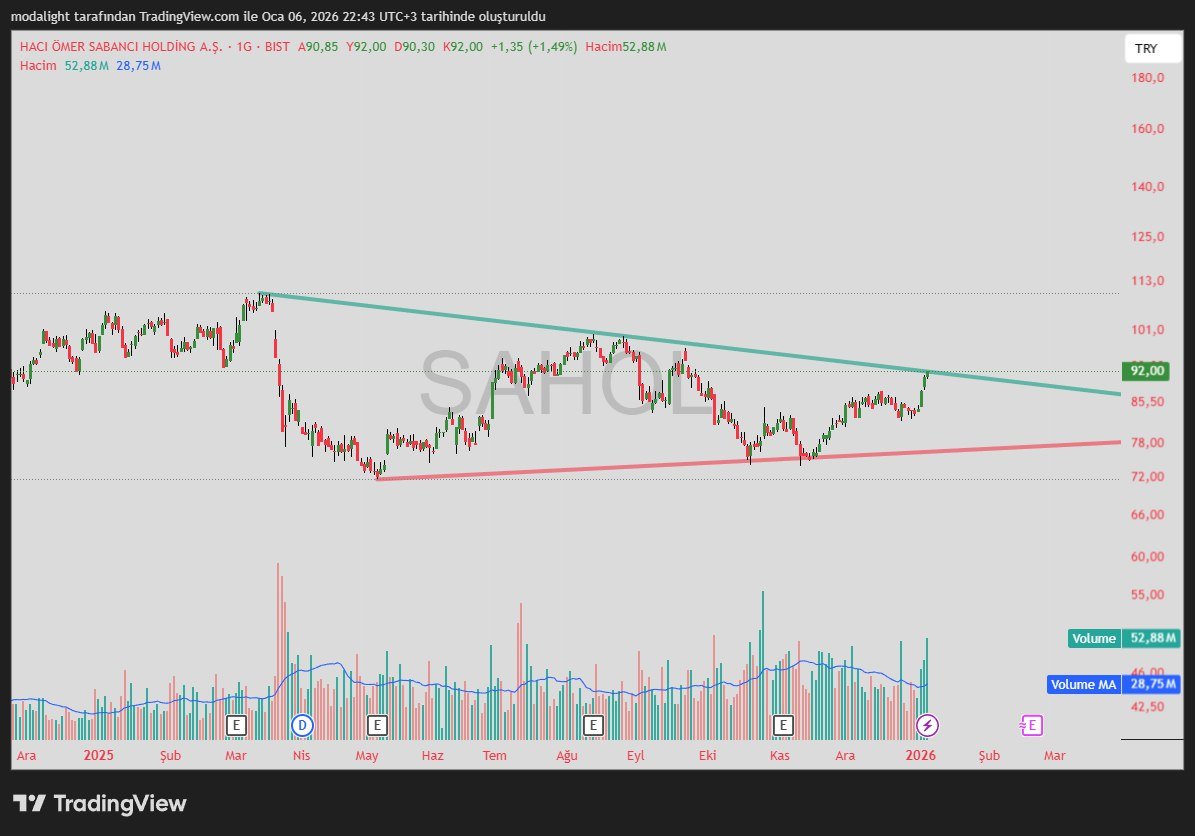The height and width of the screenshot is (836, 1195).
Task: Select the Hacim indicator legend
Action: click(x=38, y=66)
